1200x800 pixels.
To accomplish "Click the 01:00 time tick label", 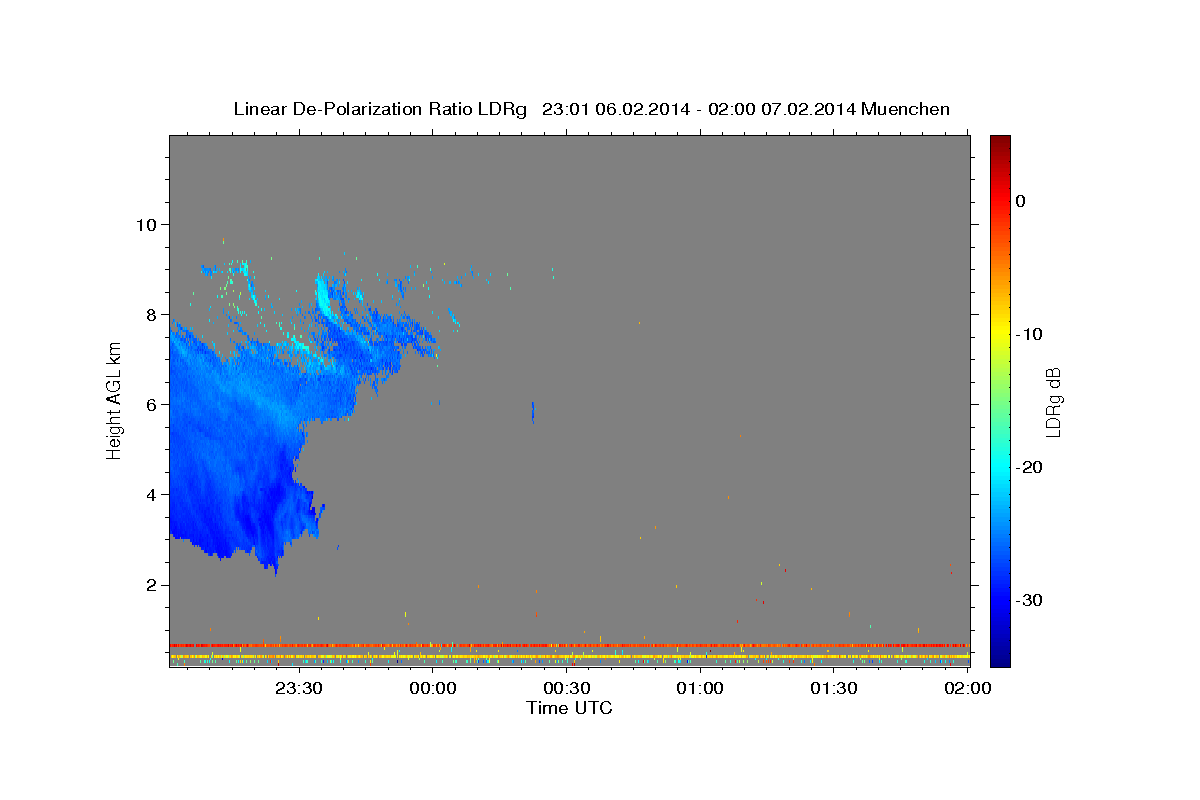I will [700, 688].
